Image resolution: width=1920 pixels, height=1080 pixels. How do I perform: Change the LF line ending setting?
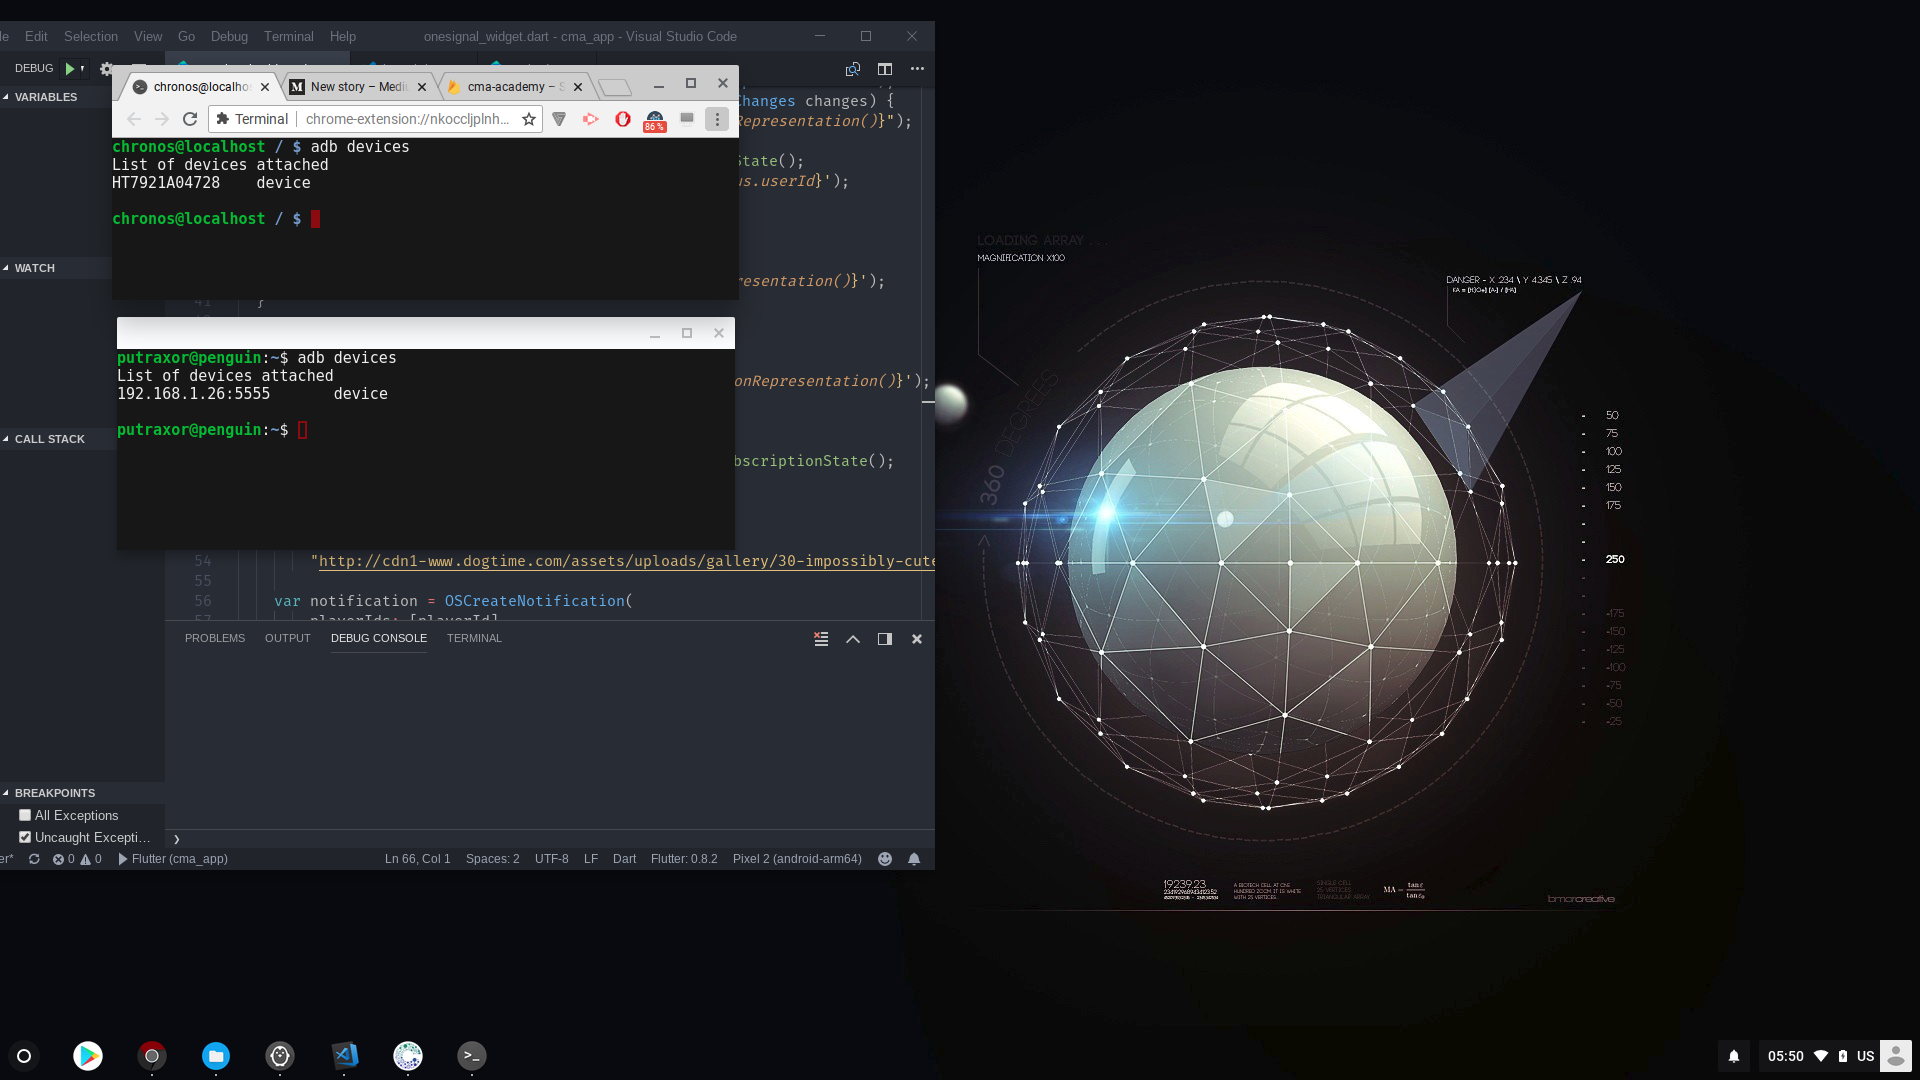tap(591, 859)
